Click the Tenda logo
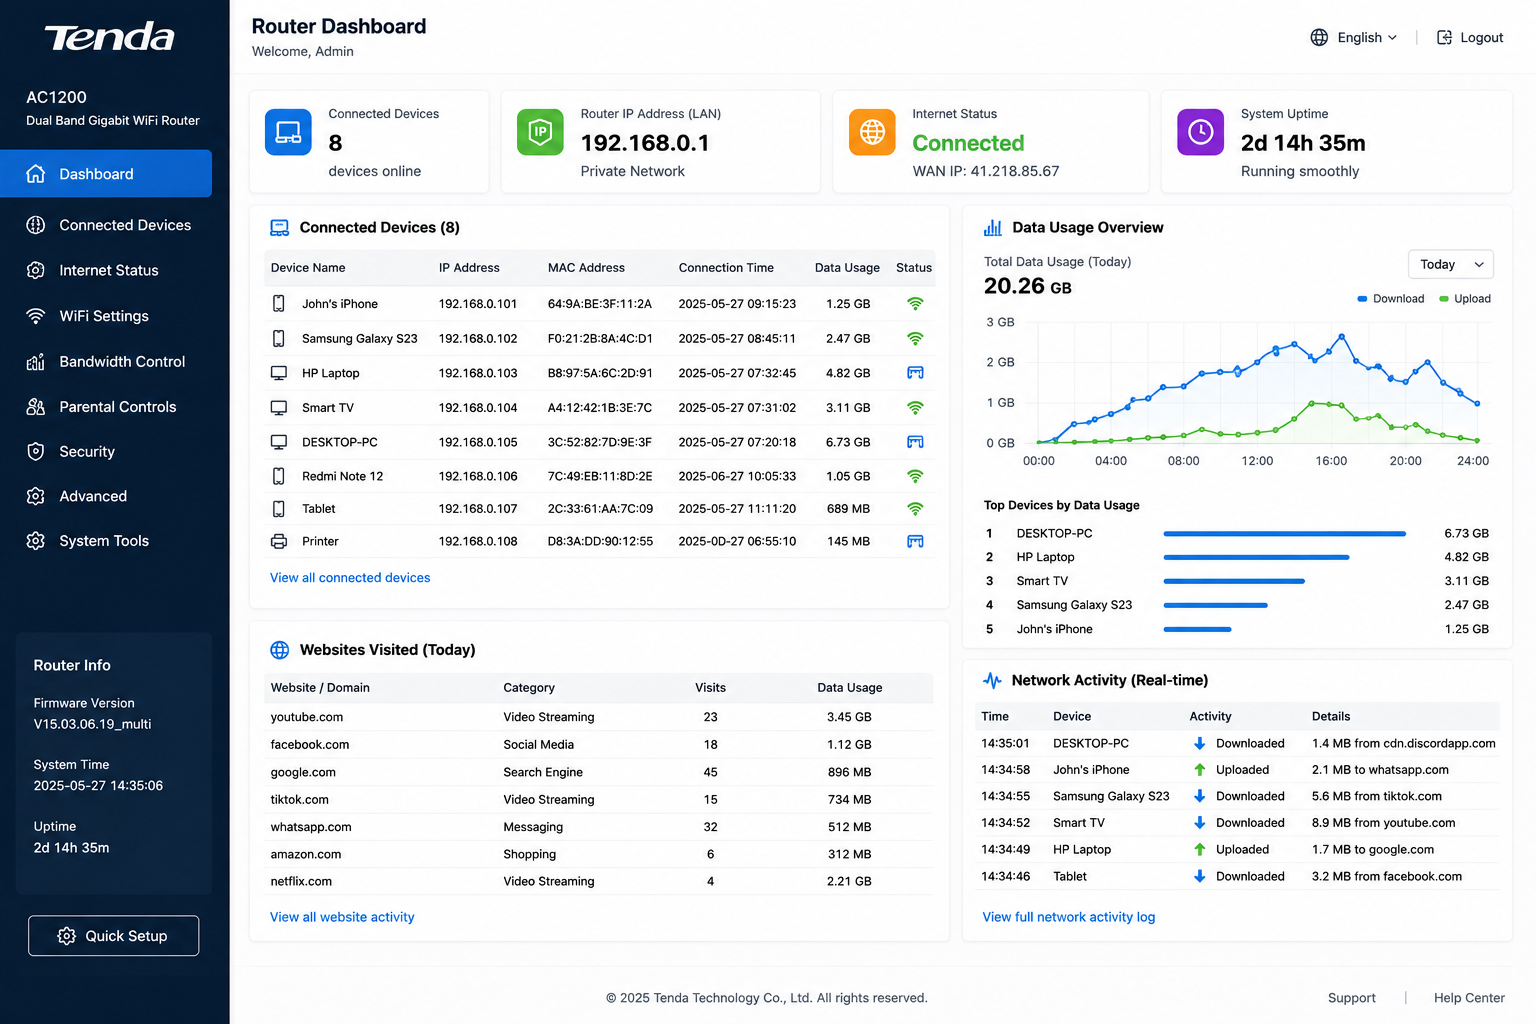1536x1024 pixels. pos(110,37)
